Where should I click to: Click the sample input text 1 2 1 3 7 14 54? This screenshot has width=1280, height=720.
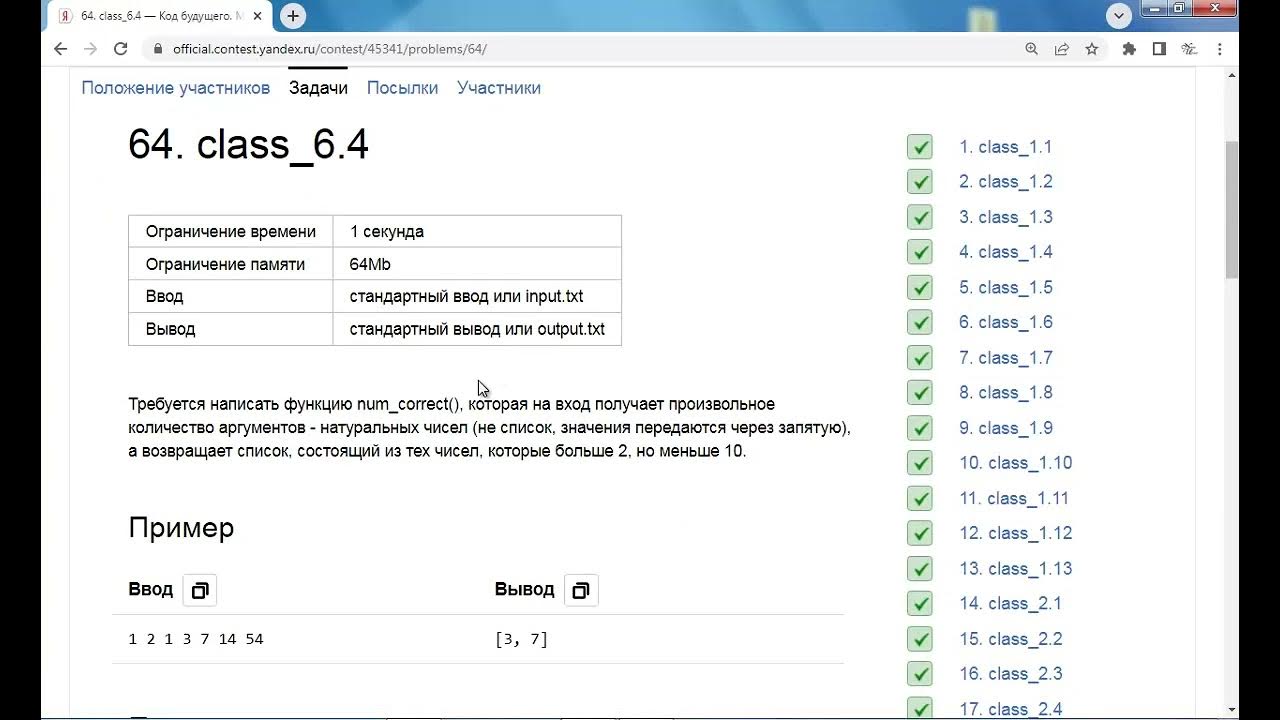tap(196, 639)
